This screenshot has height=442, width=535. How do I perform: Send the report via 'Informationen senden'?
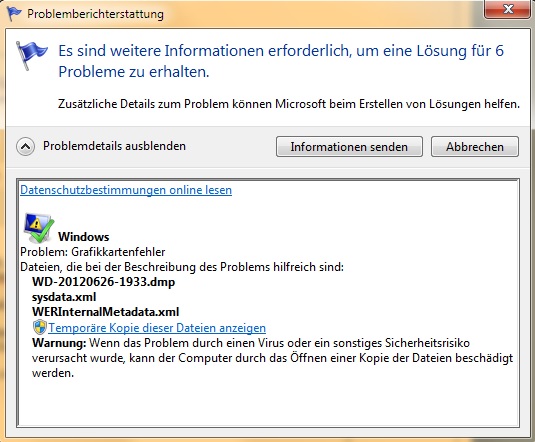[349, 147]
